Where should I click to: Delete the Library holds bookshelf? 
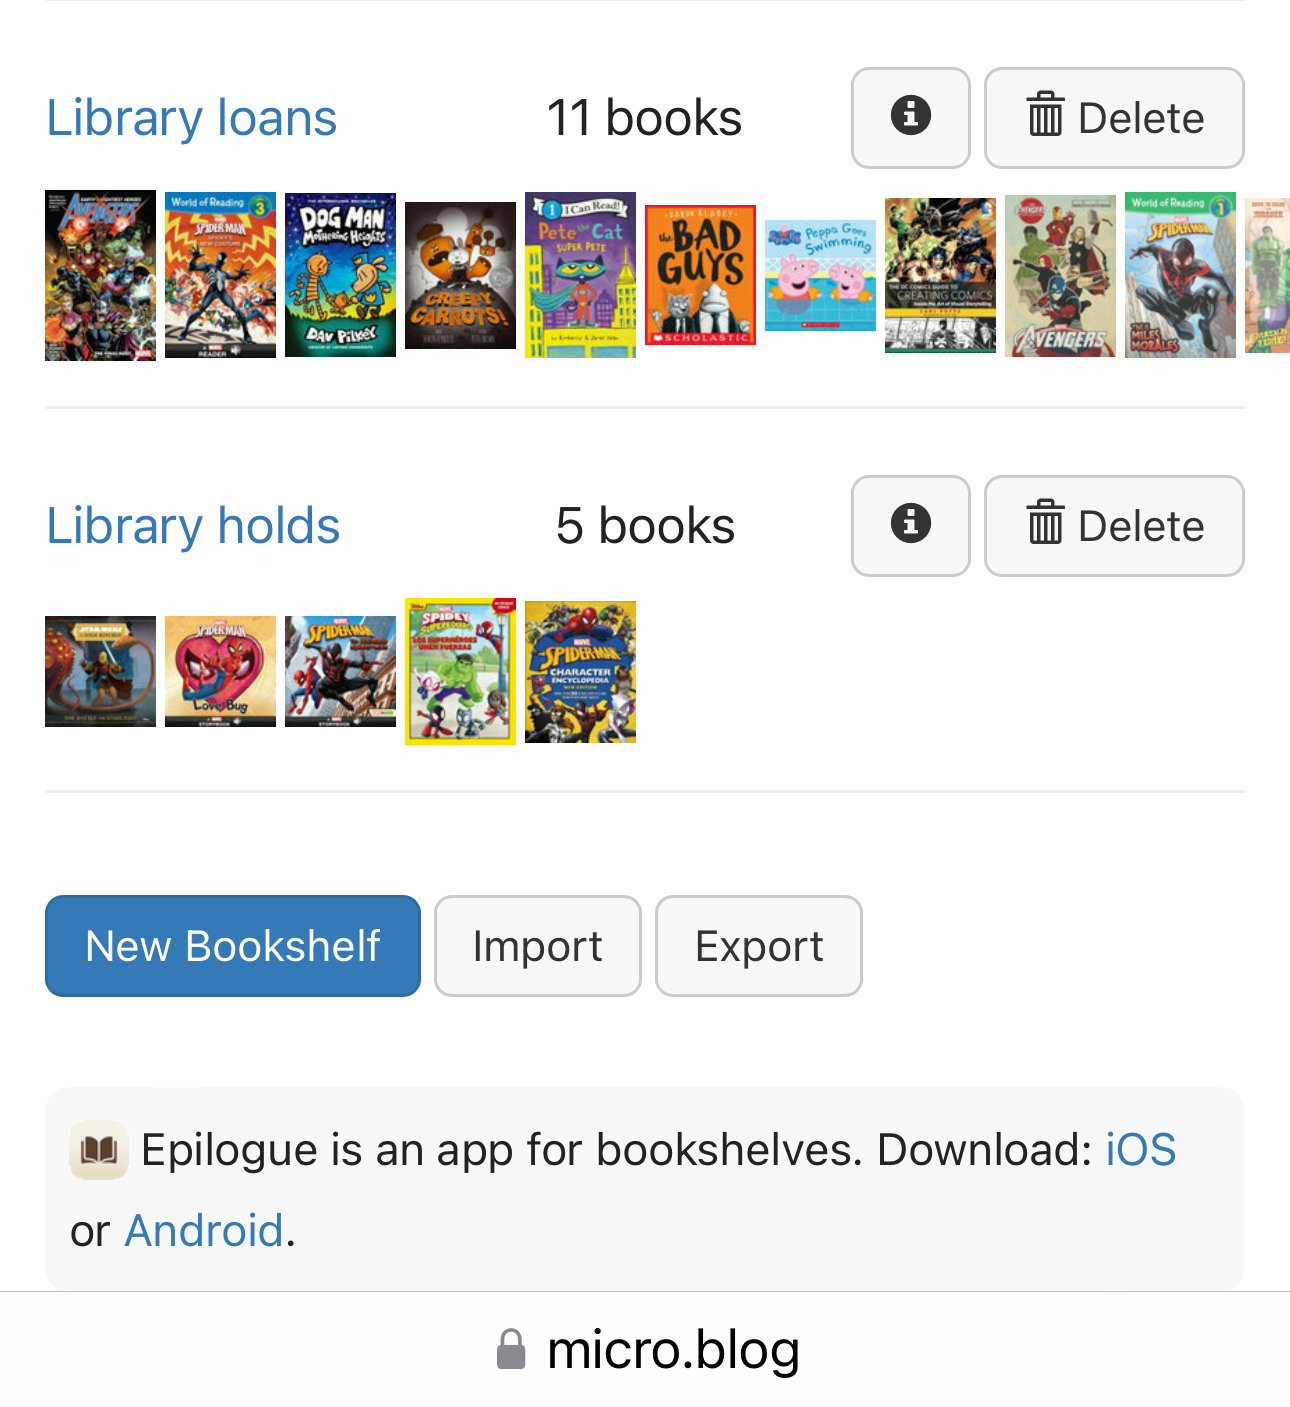point(1114,525)
